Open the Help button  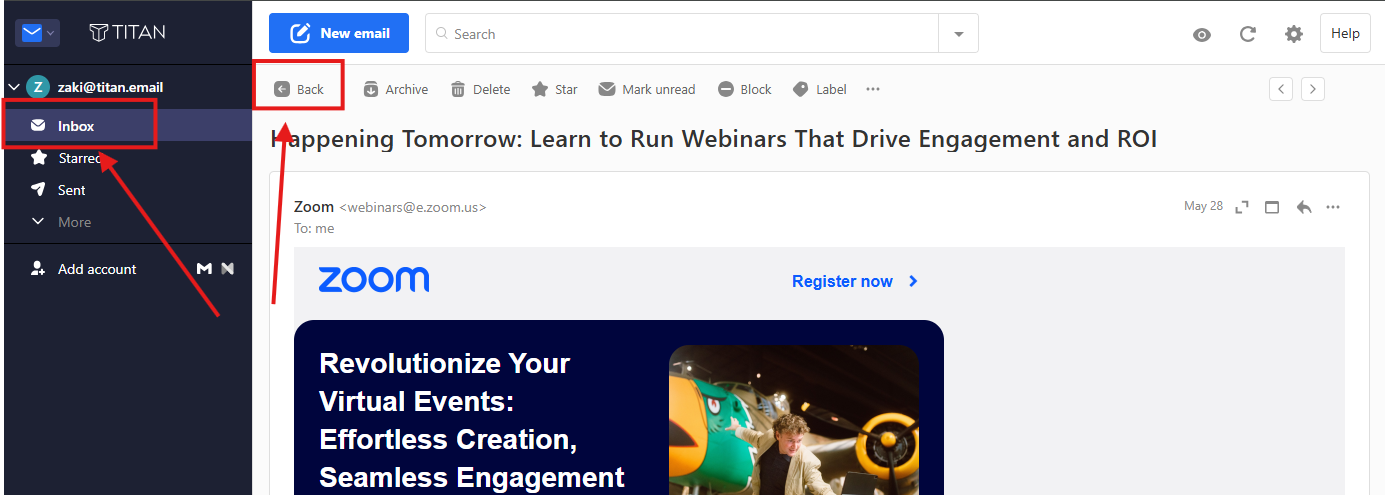tap(1345, 33)
